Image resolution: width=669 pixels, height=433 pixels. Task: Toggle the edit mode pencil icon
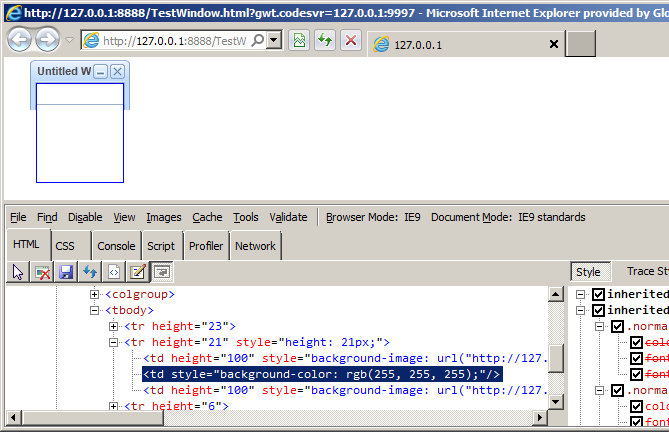click(x=138, y=272)
